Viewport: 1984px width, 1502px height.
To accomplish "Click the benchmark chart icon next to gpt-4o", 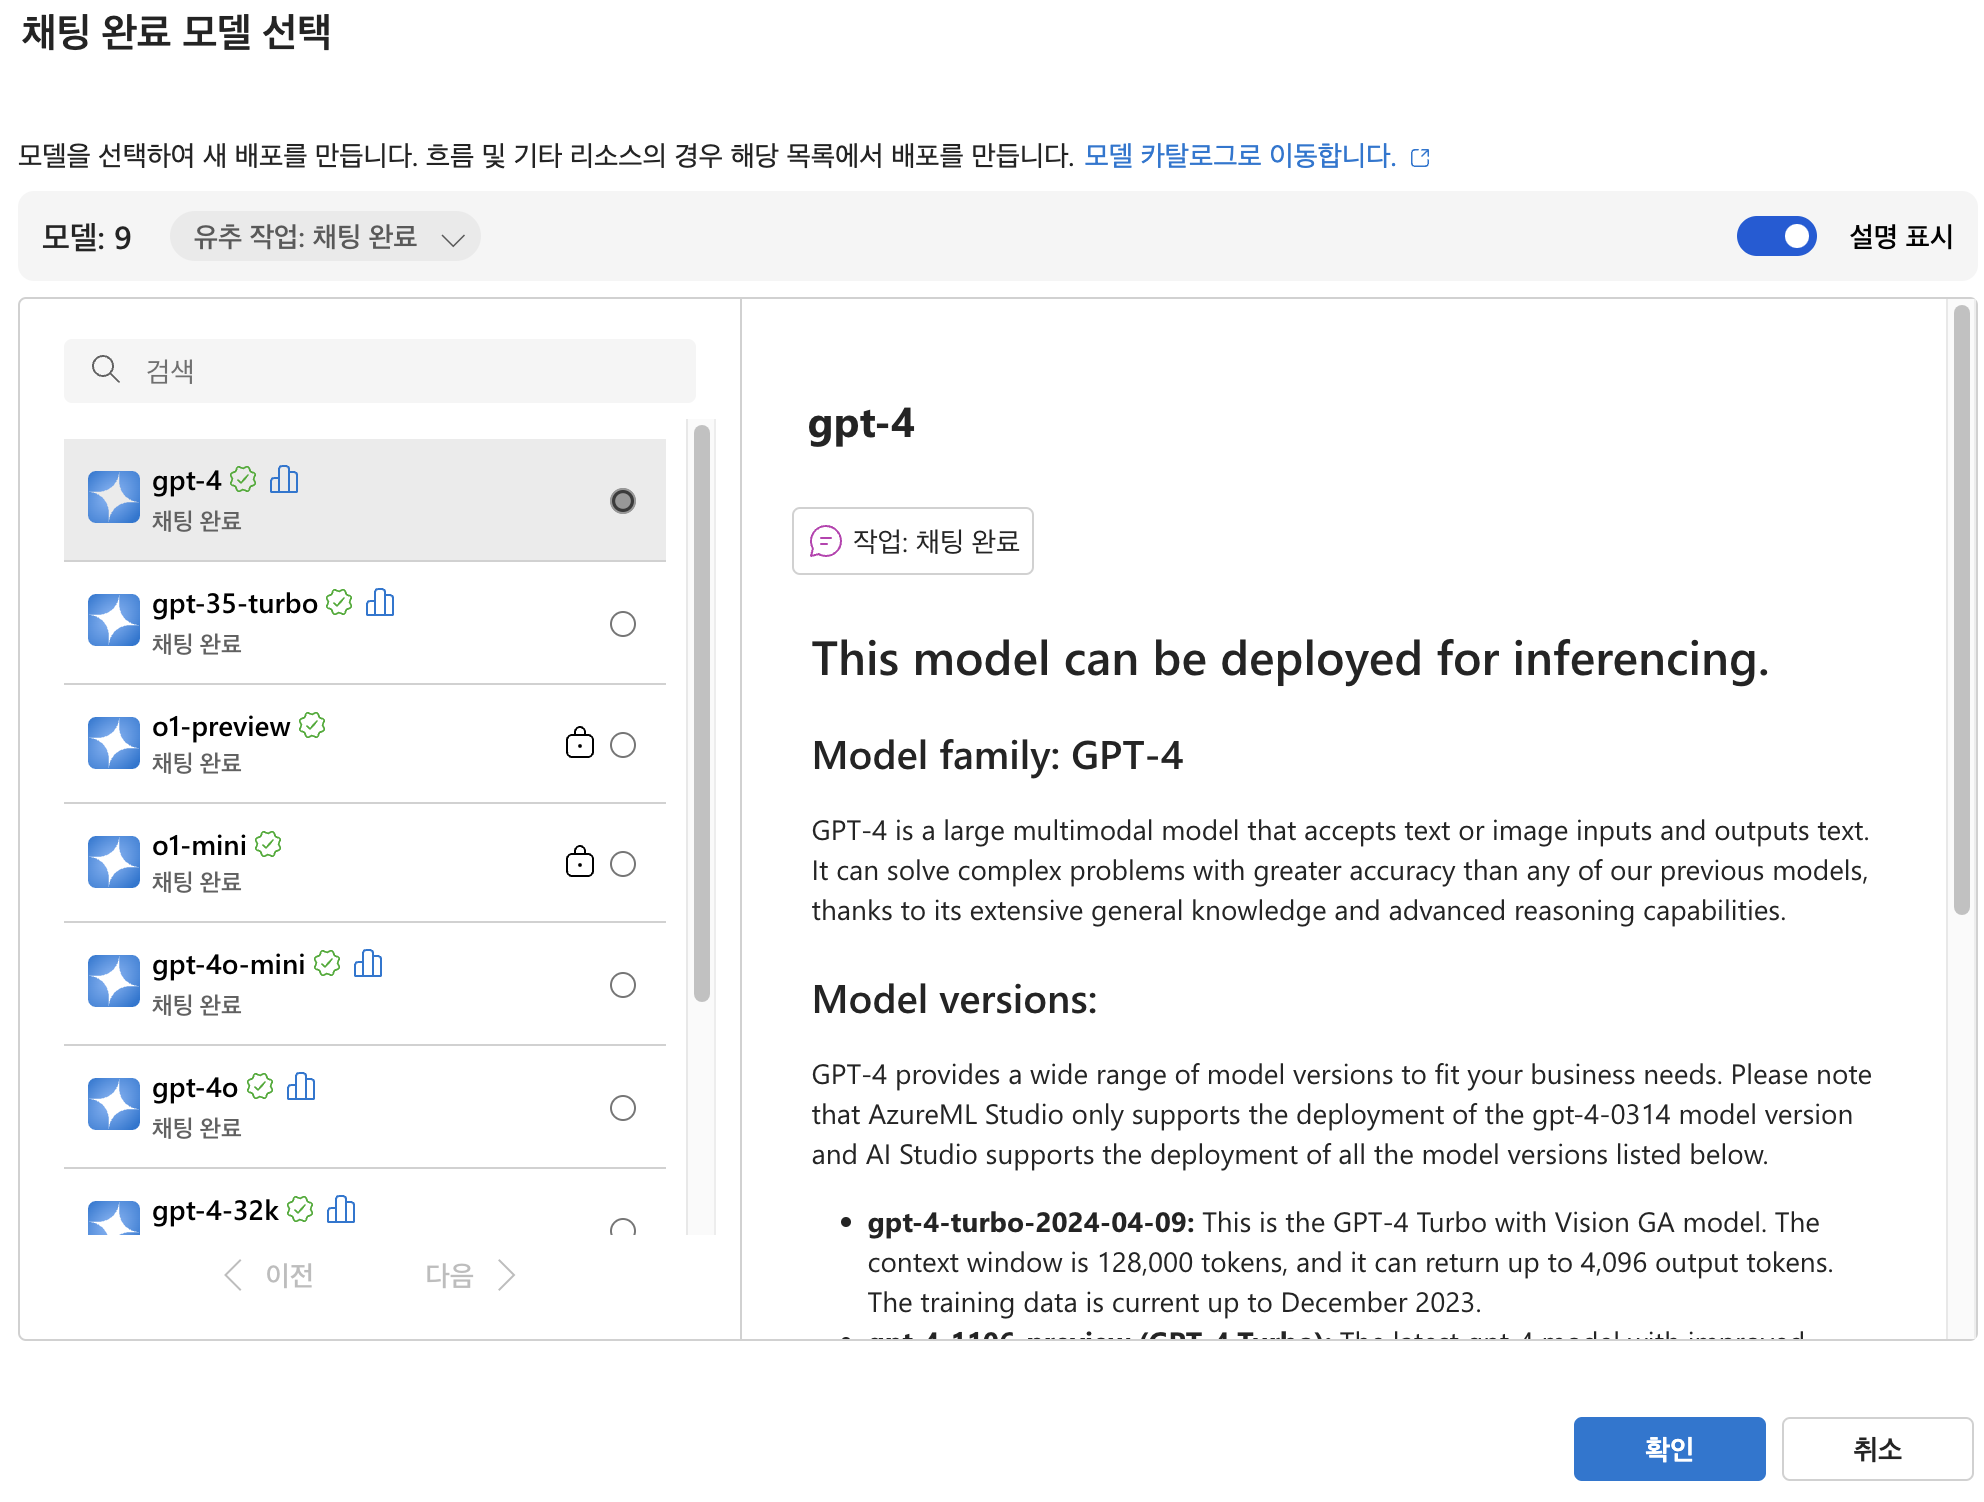I will coord(301,1086).
